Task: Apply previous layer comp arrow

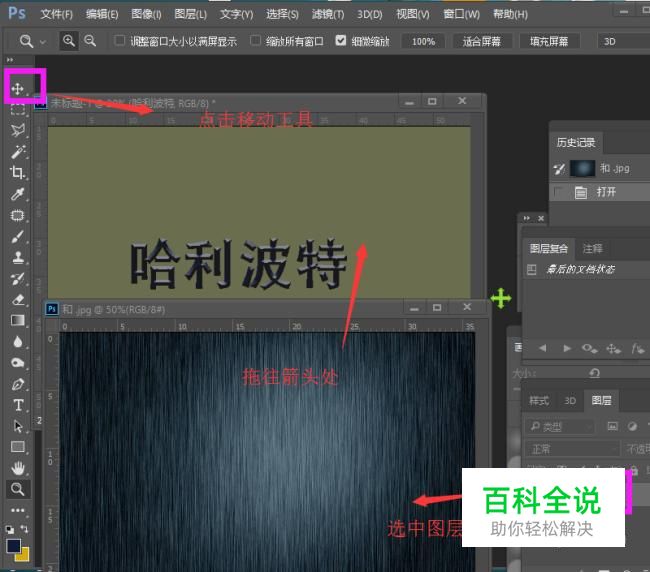Action: pyautogui.click(x=542, y=348)
